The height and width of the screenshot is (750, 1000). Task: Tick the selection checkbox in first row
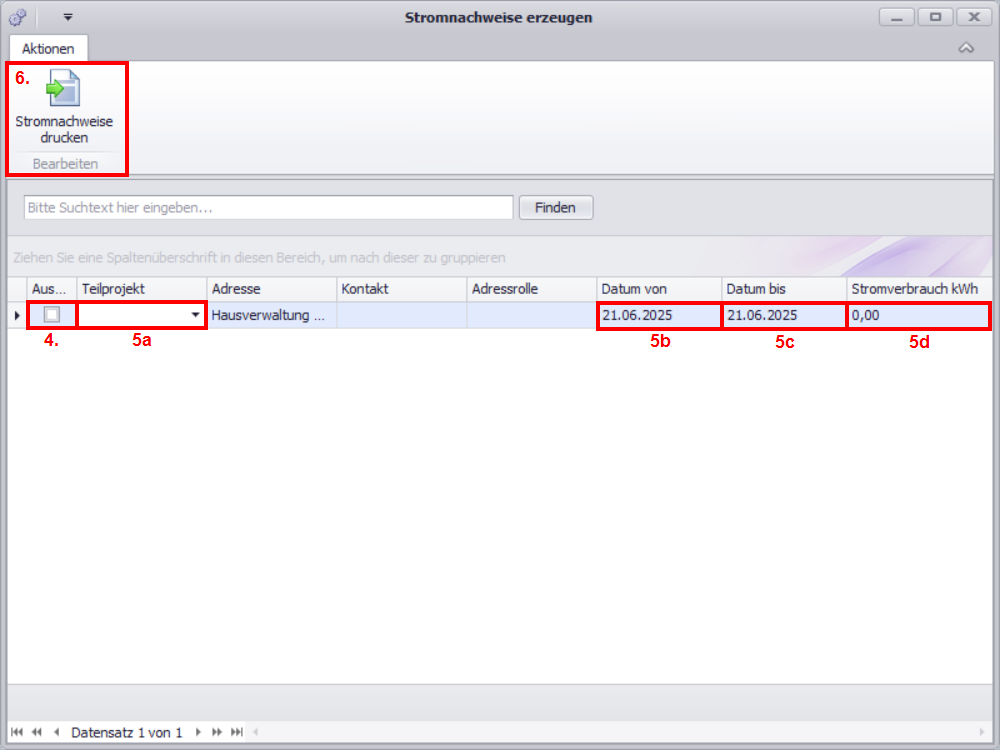(x=52, y=315)
